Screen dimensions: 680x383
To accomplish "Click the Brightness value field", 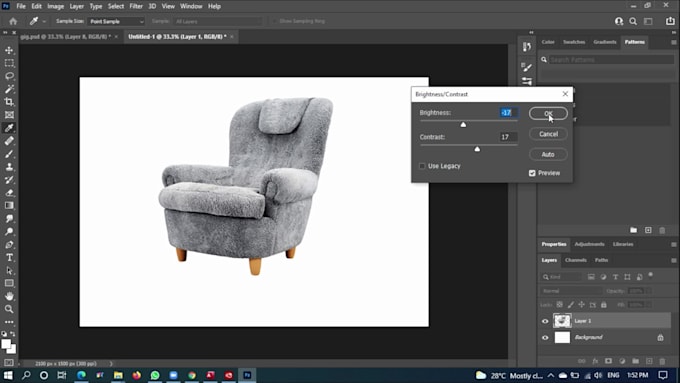I will (508, 113).
